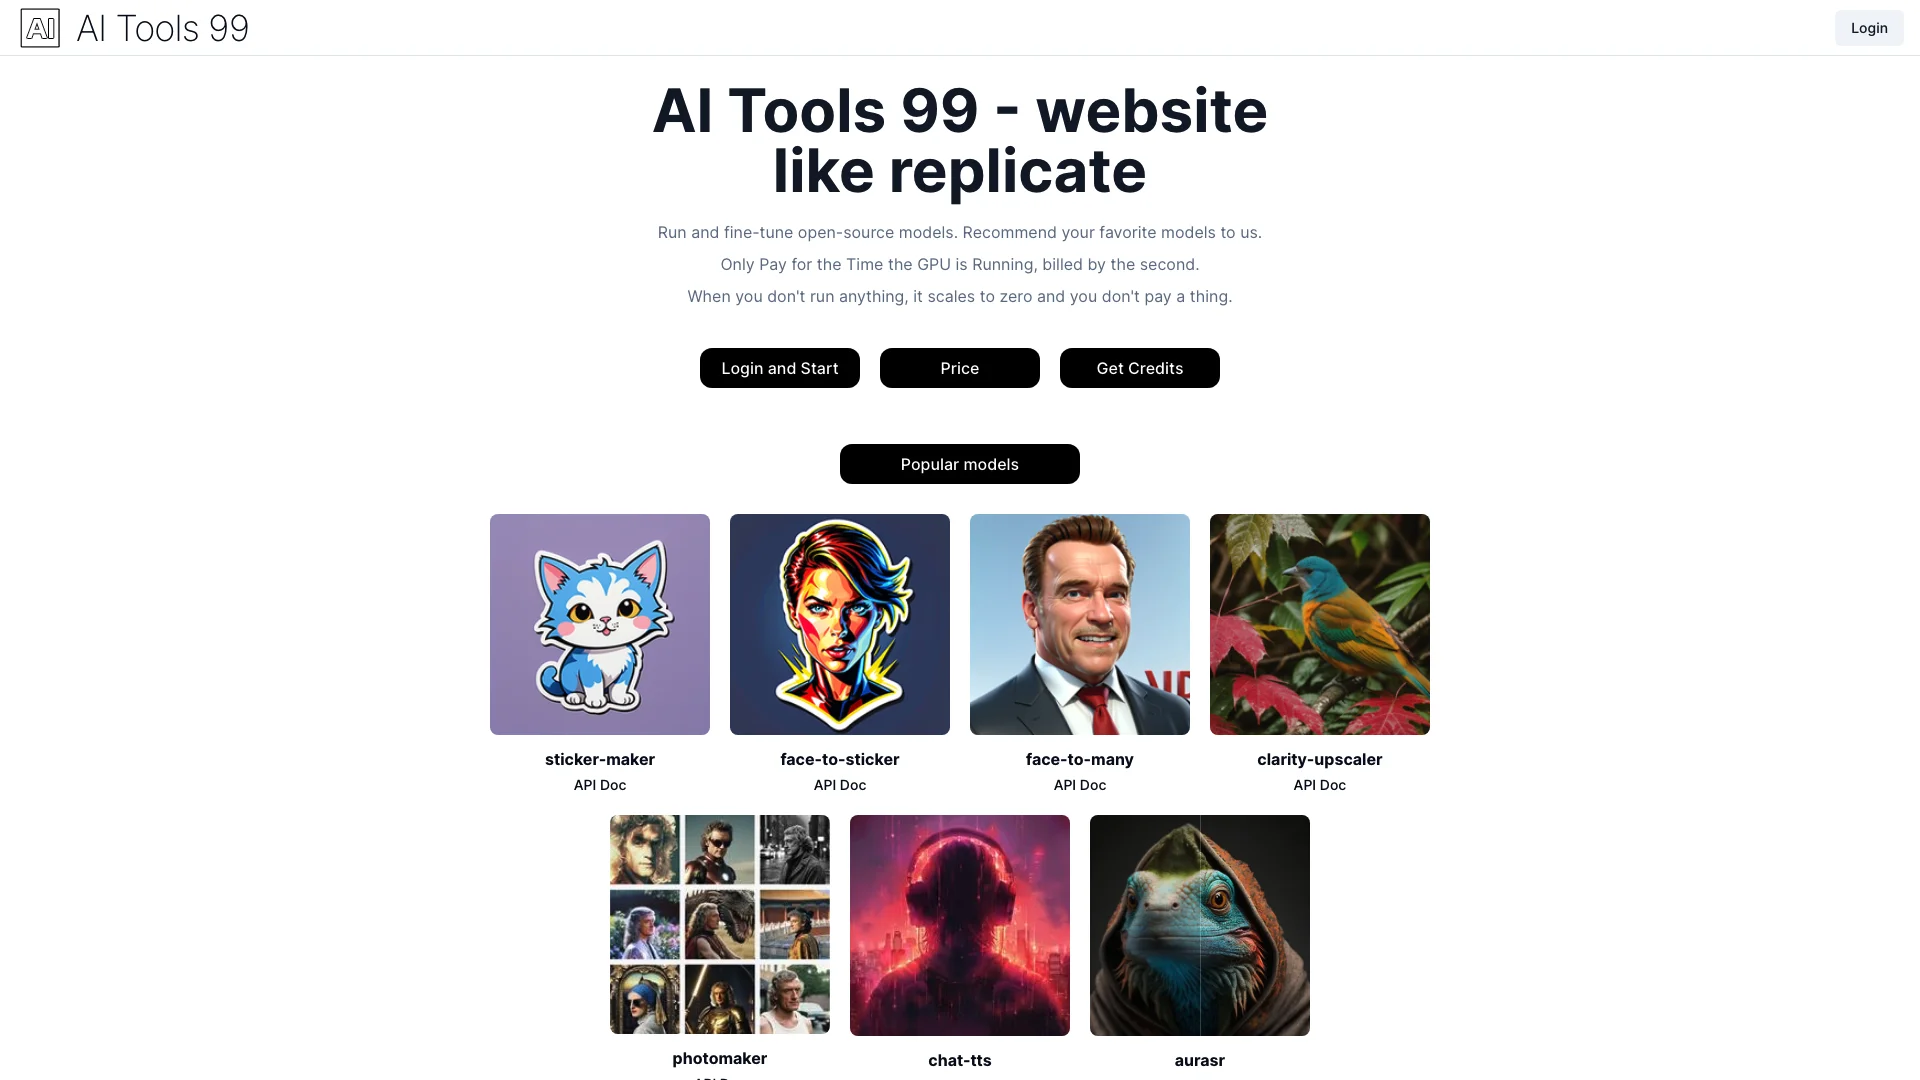1920x1080 pixels.
Task: Click the Login button top right
Action: 1869,28
